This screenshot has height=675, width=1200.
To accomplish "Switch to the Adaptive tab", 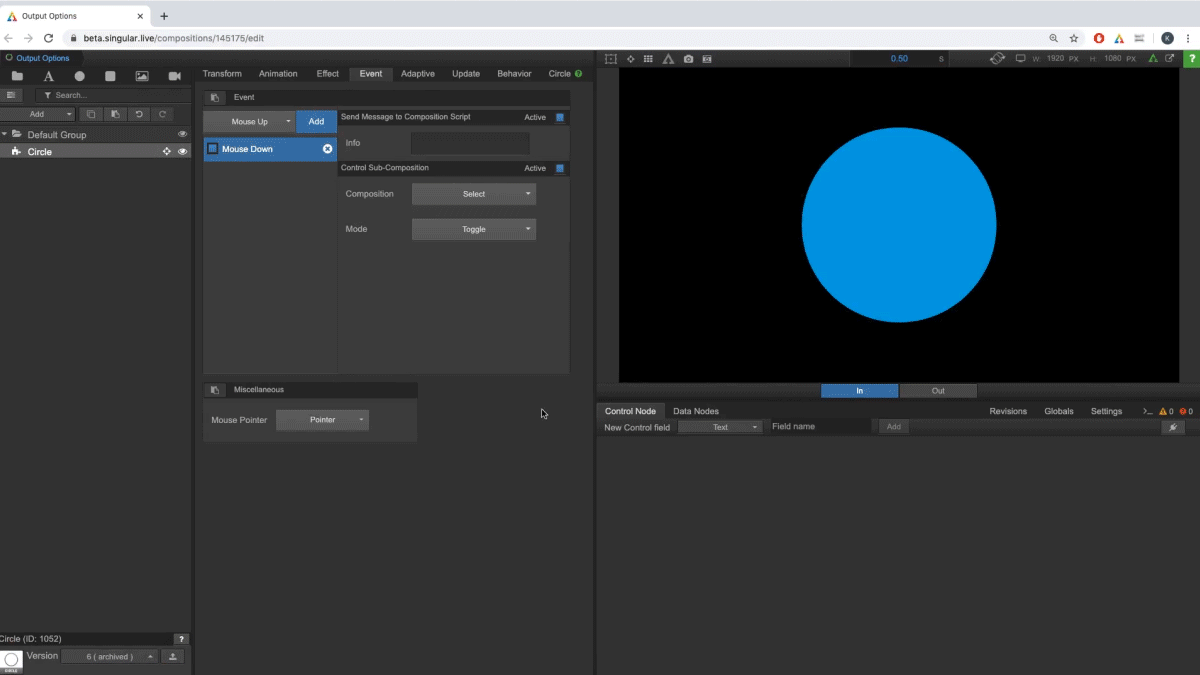I will [418, 74].
